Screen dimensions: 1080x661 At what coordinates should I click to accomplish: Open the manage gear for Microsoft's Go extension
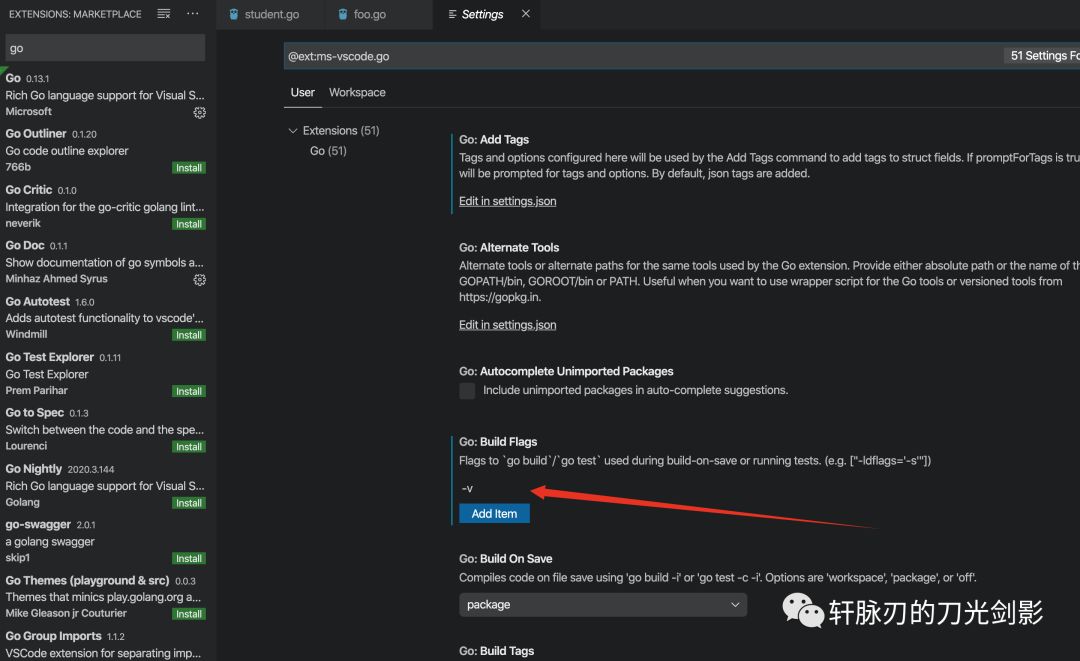[x=200, y=112]
